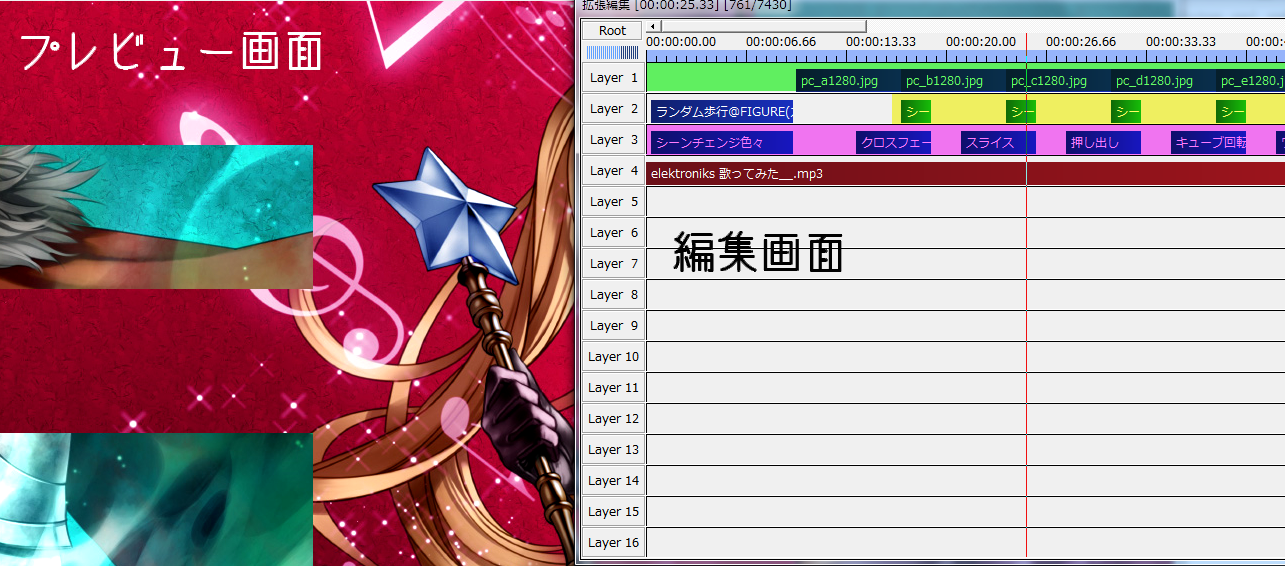Select the スライス clip on Layer 3
This screenshot has width=1285, height=566.
pos(998,143)
